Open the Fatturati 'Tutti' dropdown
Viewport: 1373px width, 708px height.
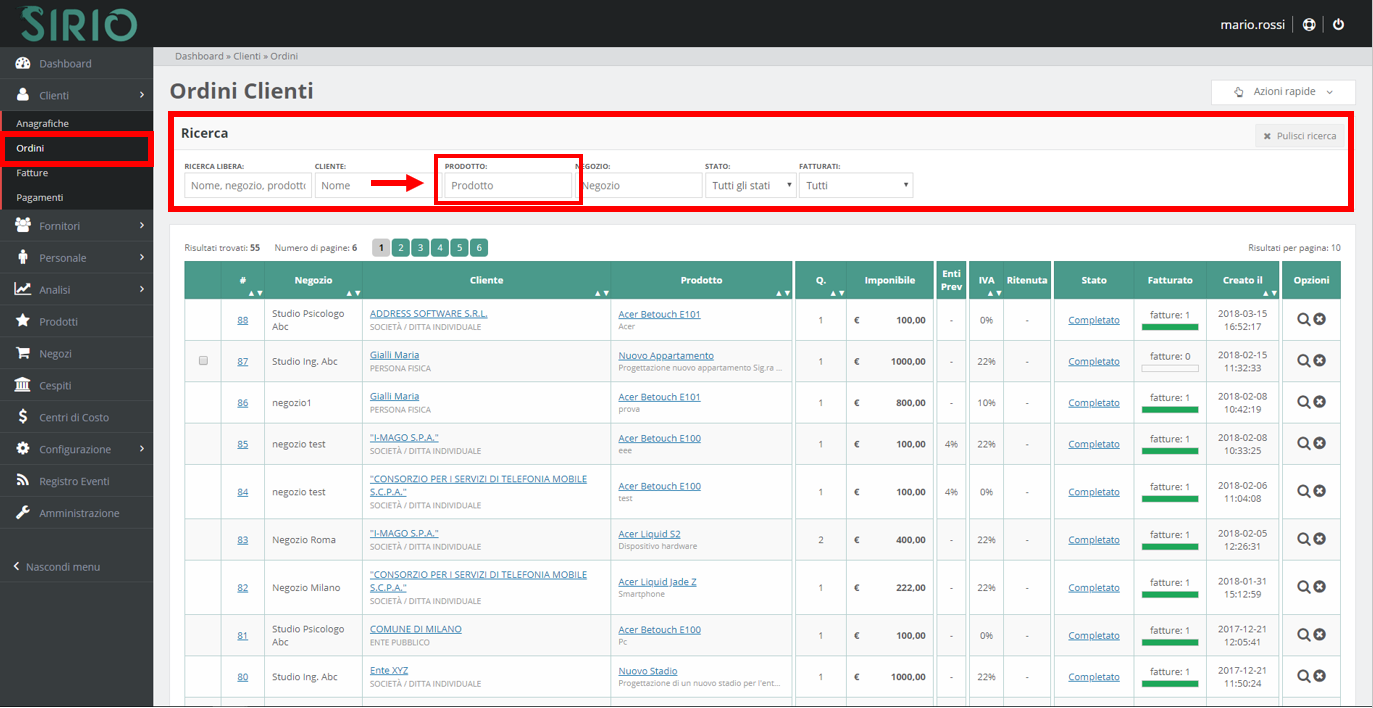[855, 185]
